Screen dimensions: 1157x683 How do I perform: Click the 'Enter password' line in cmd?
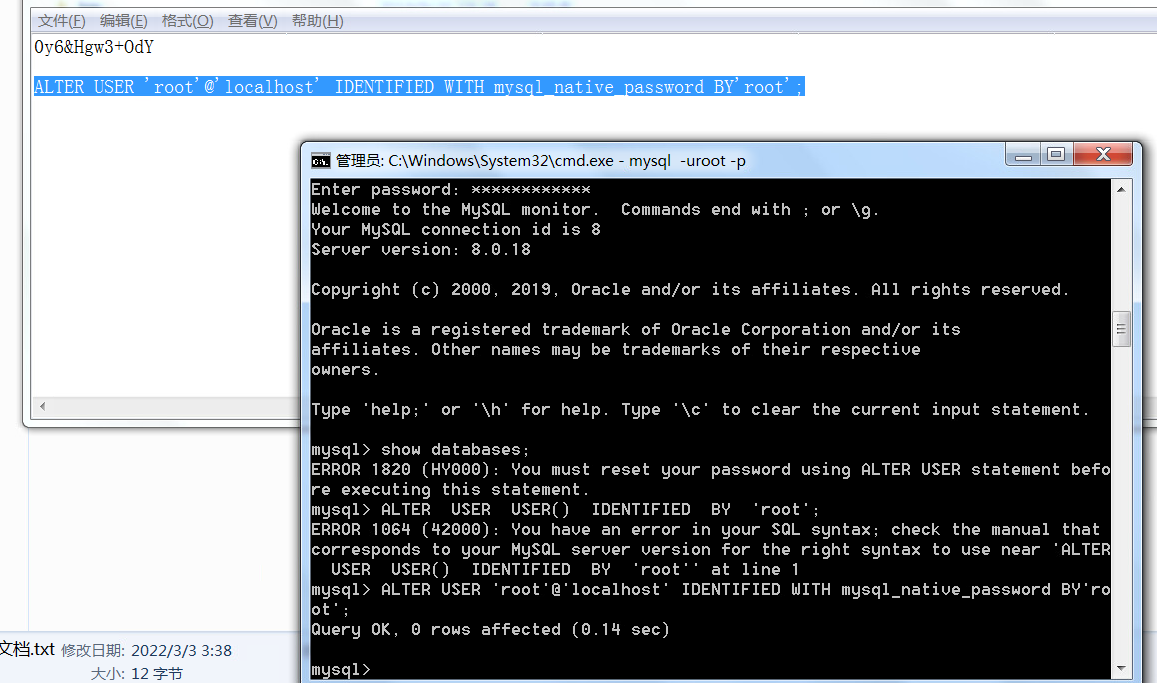point(450,190)
